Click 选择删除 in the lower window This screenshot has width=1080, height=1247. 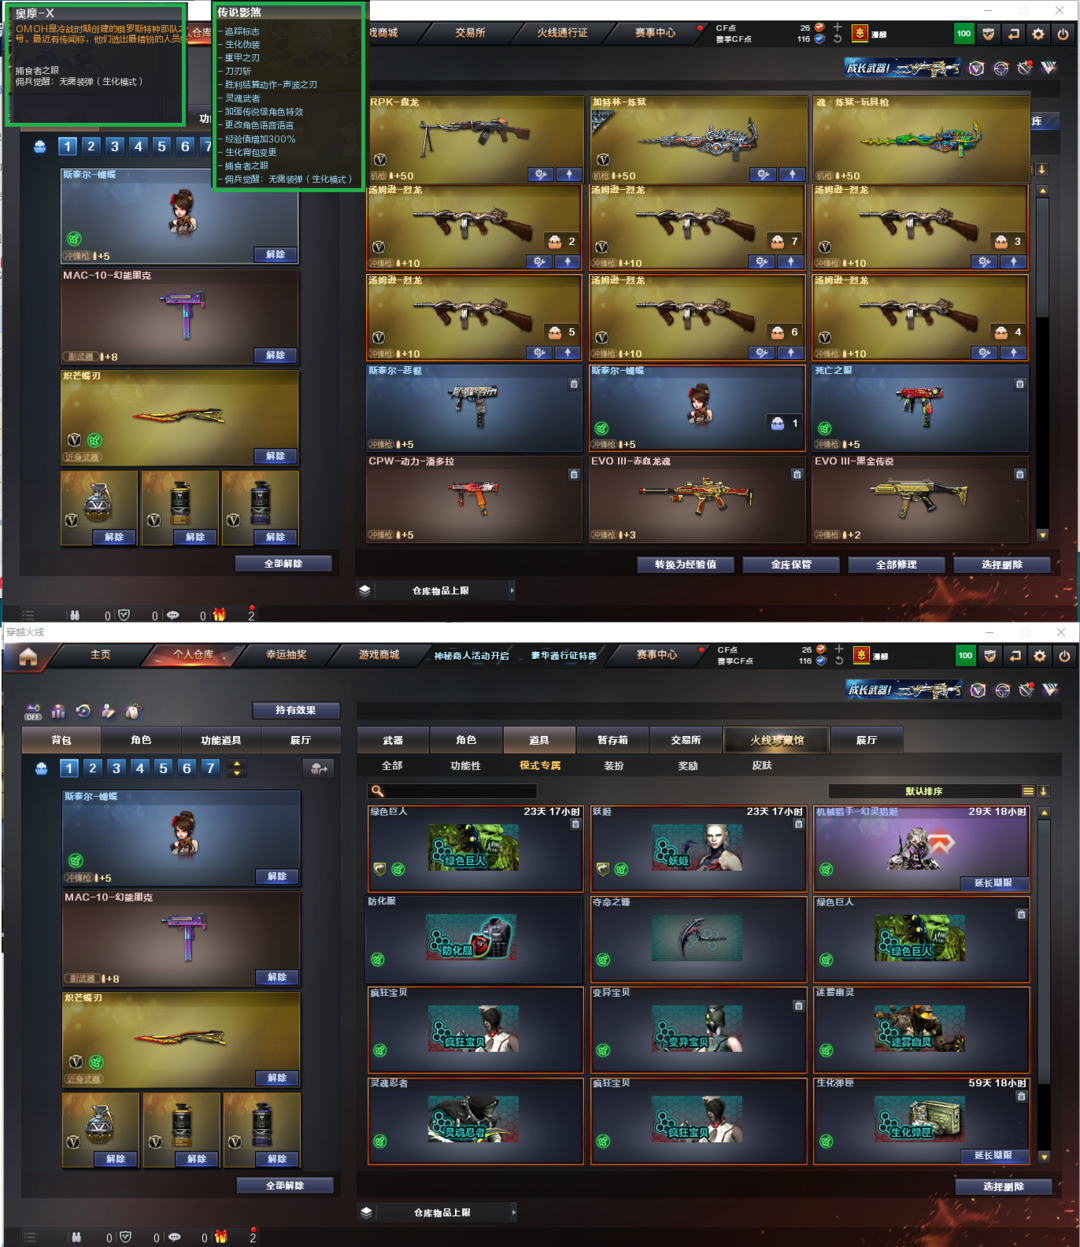(1003, 1186)
